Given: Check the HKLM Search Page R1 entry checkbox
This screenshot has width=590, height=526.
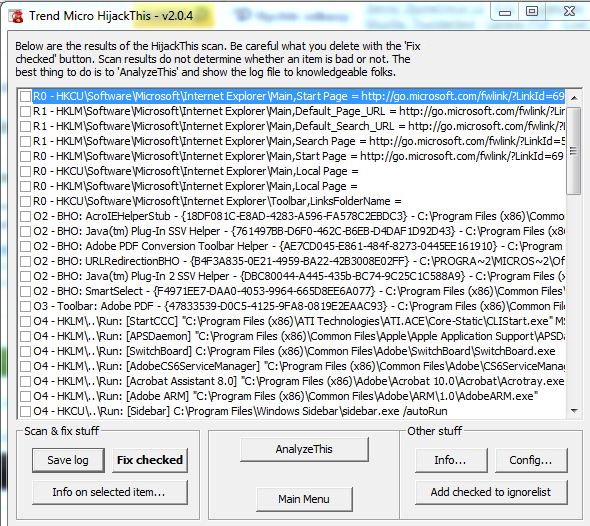Looking at the screenshot, I should tap(25, 141).
